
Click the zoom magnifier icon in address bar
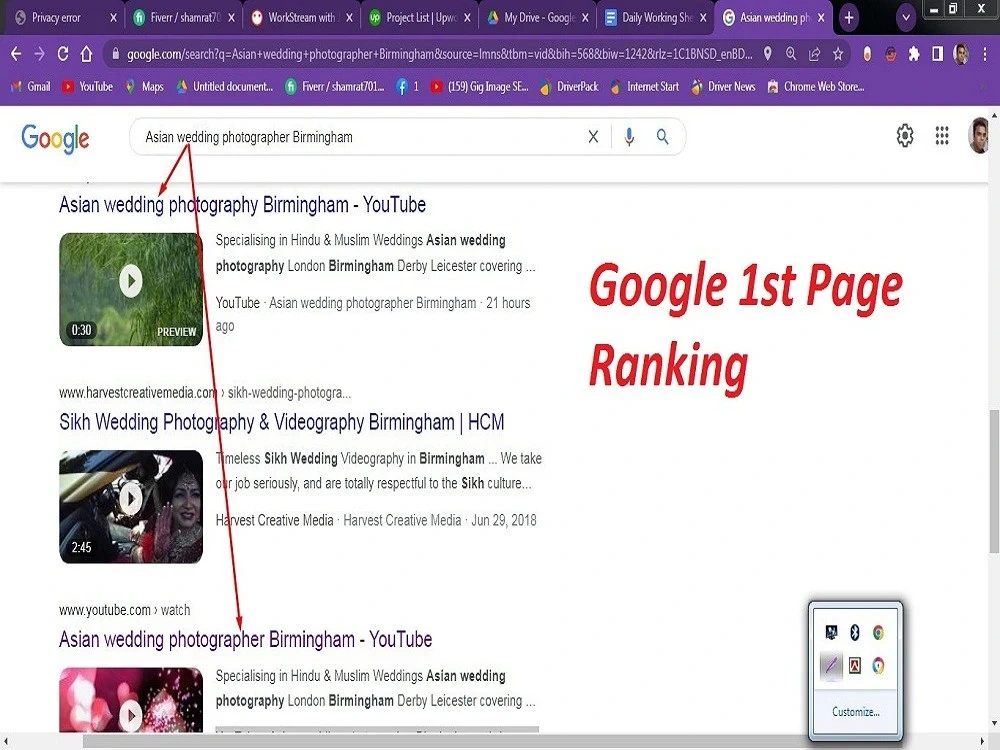point(791,54)
